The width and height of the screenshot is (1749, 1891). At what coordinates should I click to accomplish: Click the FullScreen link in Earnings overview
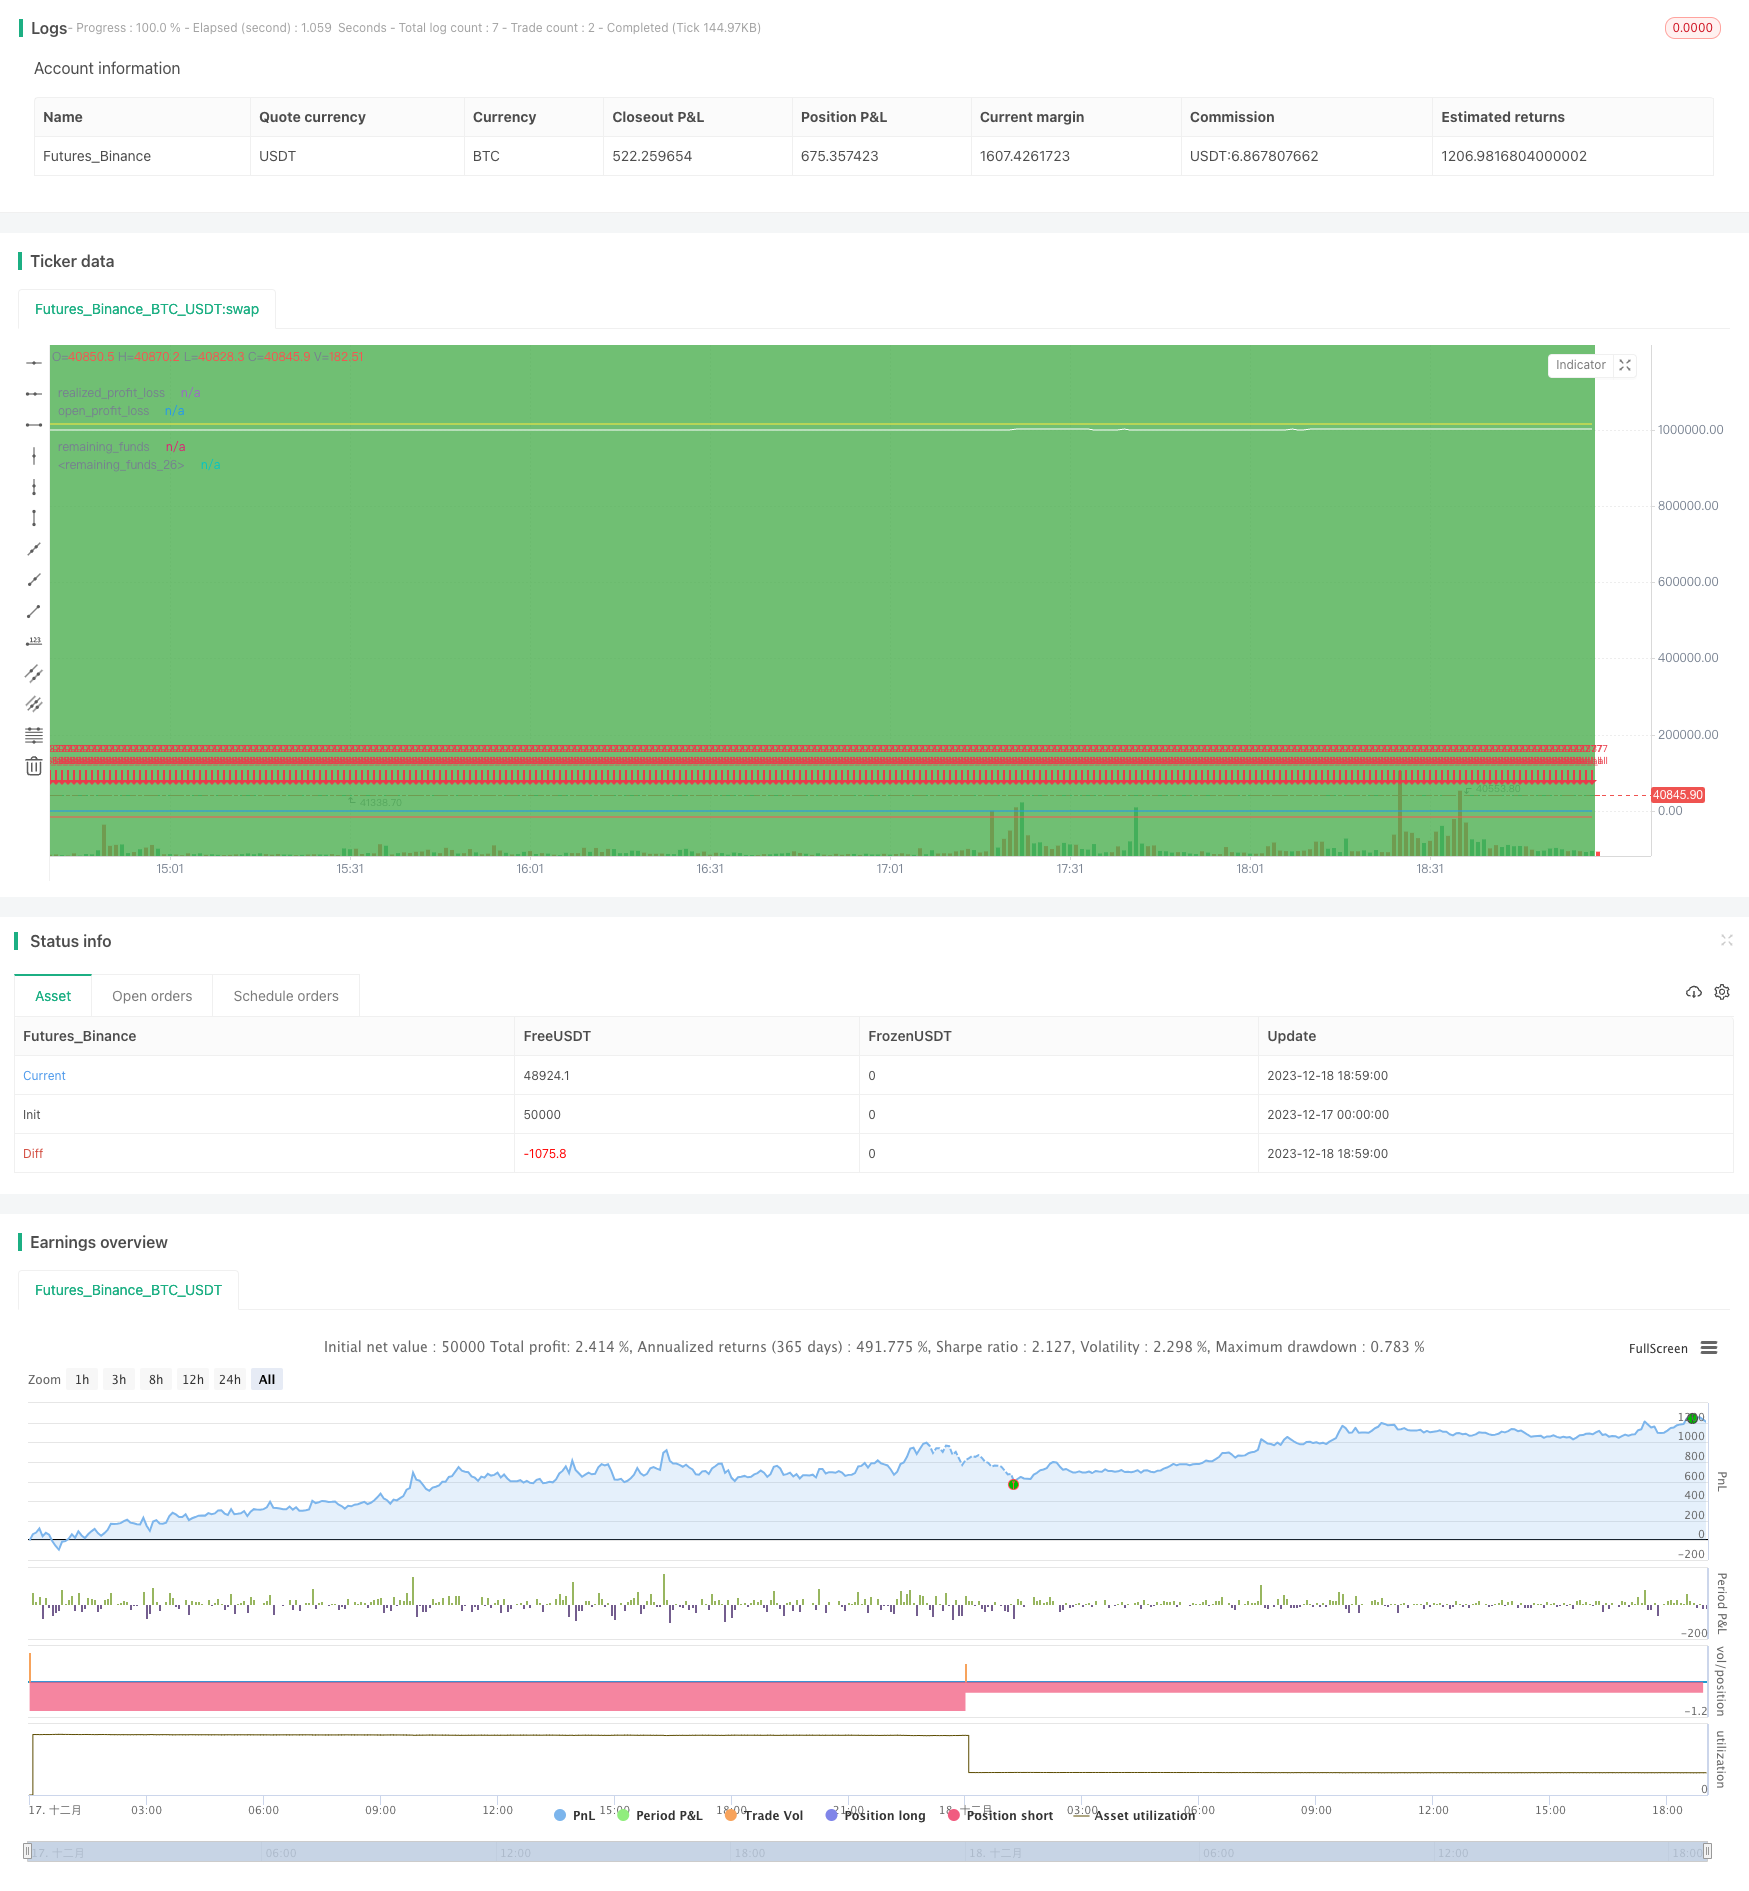[1658, 1348]
